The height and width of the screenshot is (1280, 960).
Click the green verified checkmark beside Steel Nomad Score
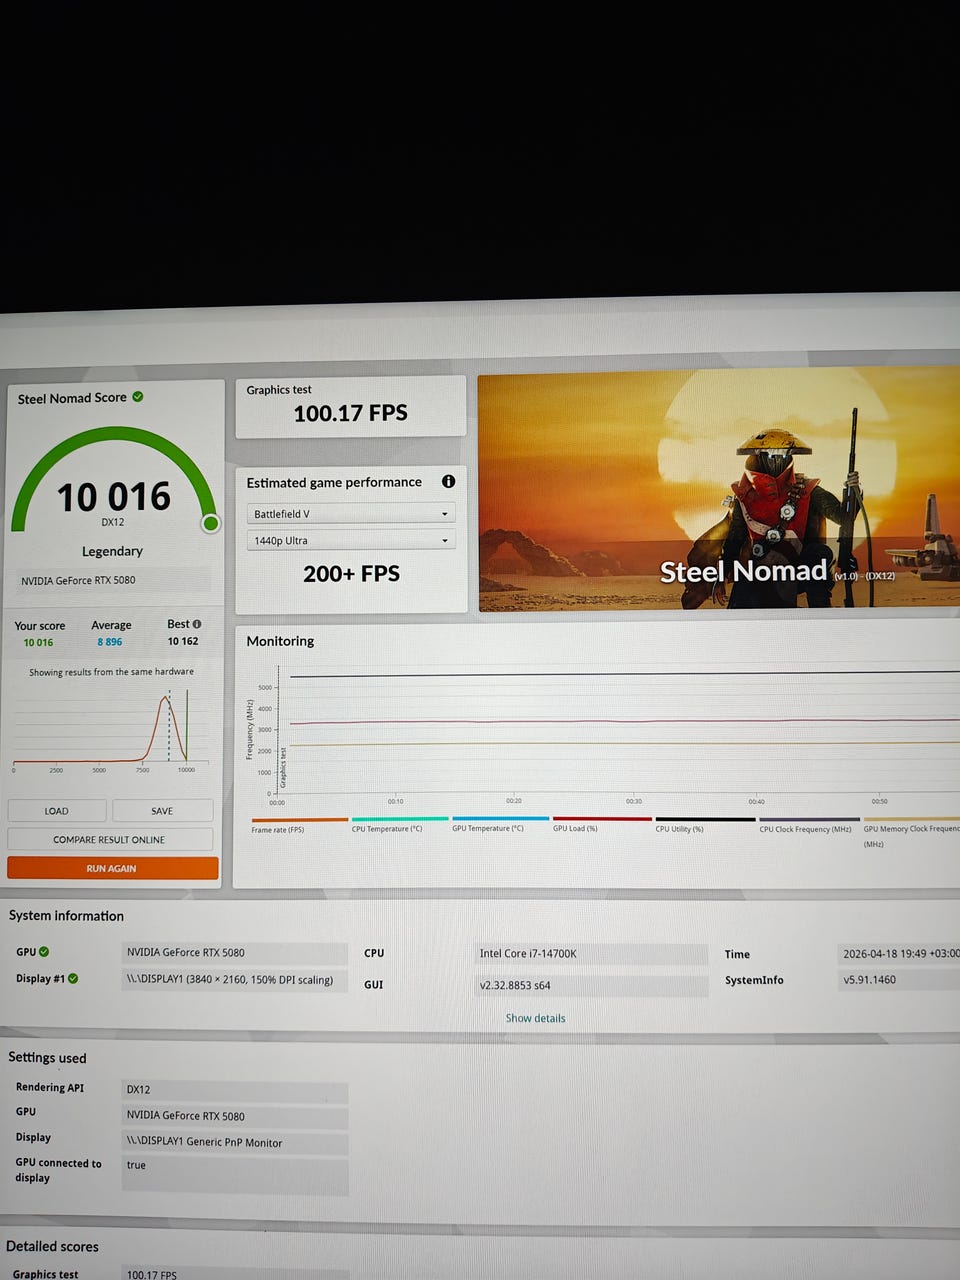[138, 397]
